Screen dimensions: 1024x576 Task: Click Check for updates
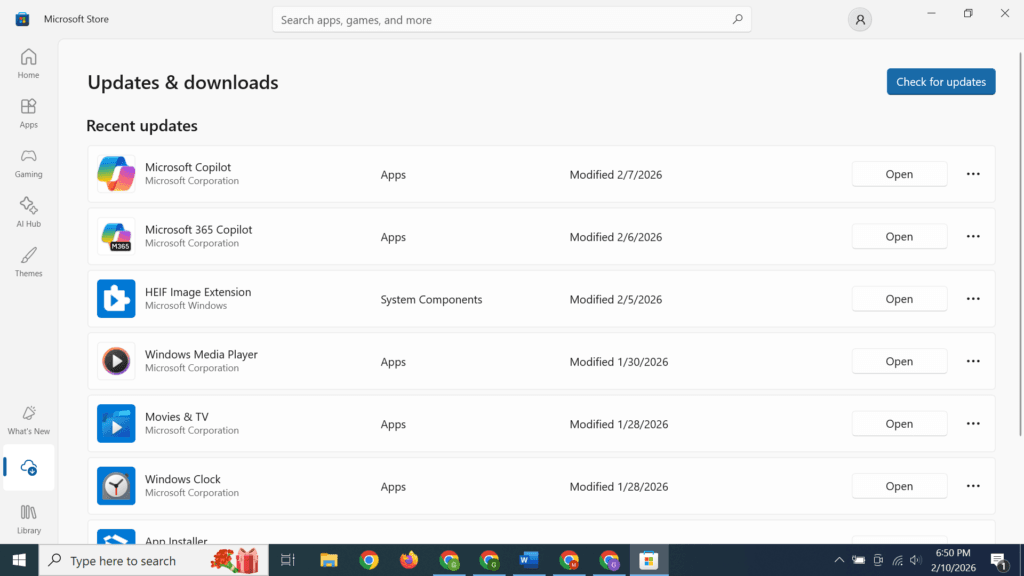940,81
